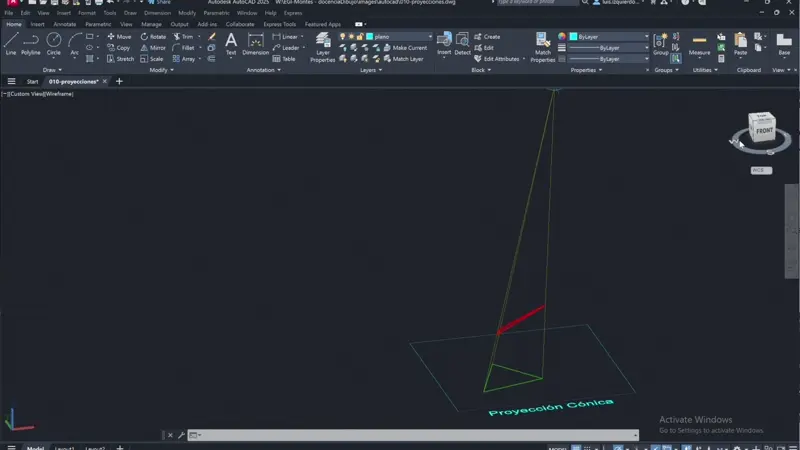Viewport: 800px width, 450px height.
Task: Start the Measure utility
Action: click(700, 44)
